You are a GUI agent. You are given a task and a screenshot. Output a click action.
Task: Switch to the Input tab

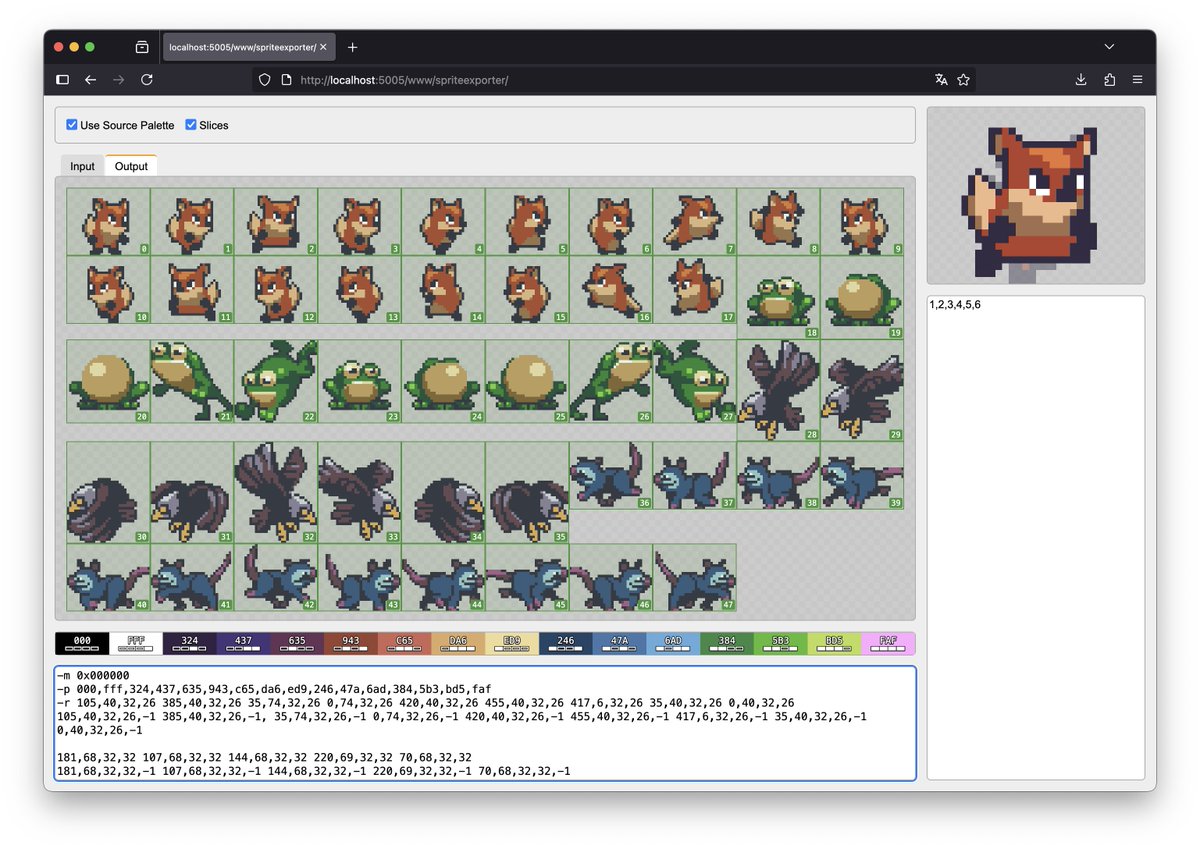point(82,166)
